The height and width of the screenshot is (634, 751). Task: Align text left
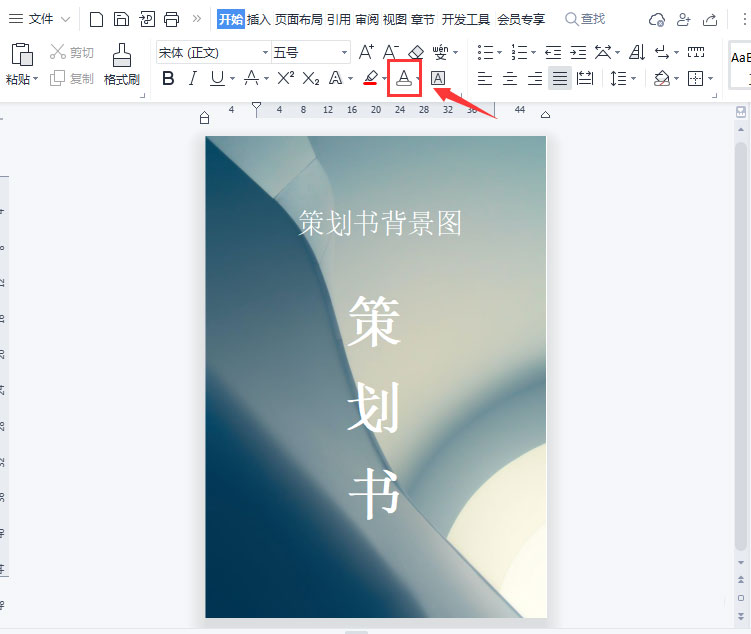[485, 78]
